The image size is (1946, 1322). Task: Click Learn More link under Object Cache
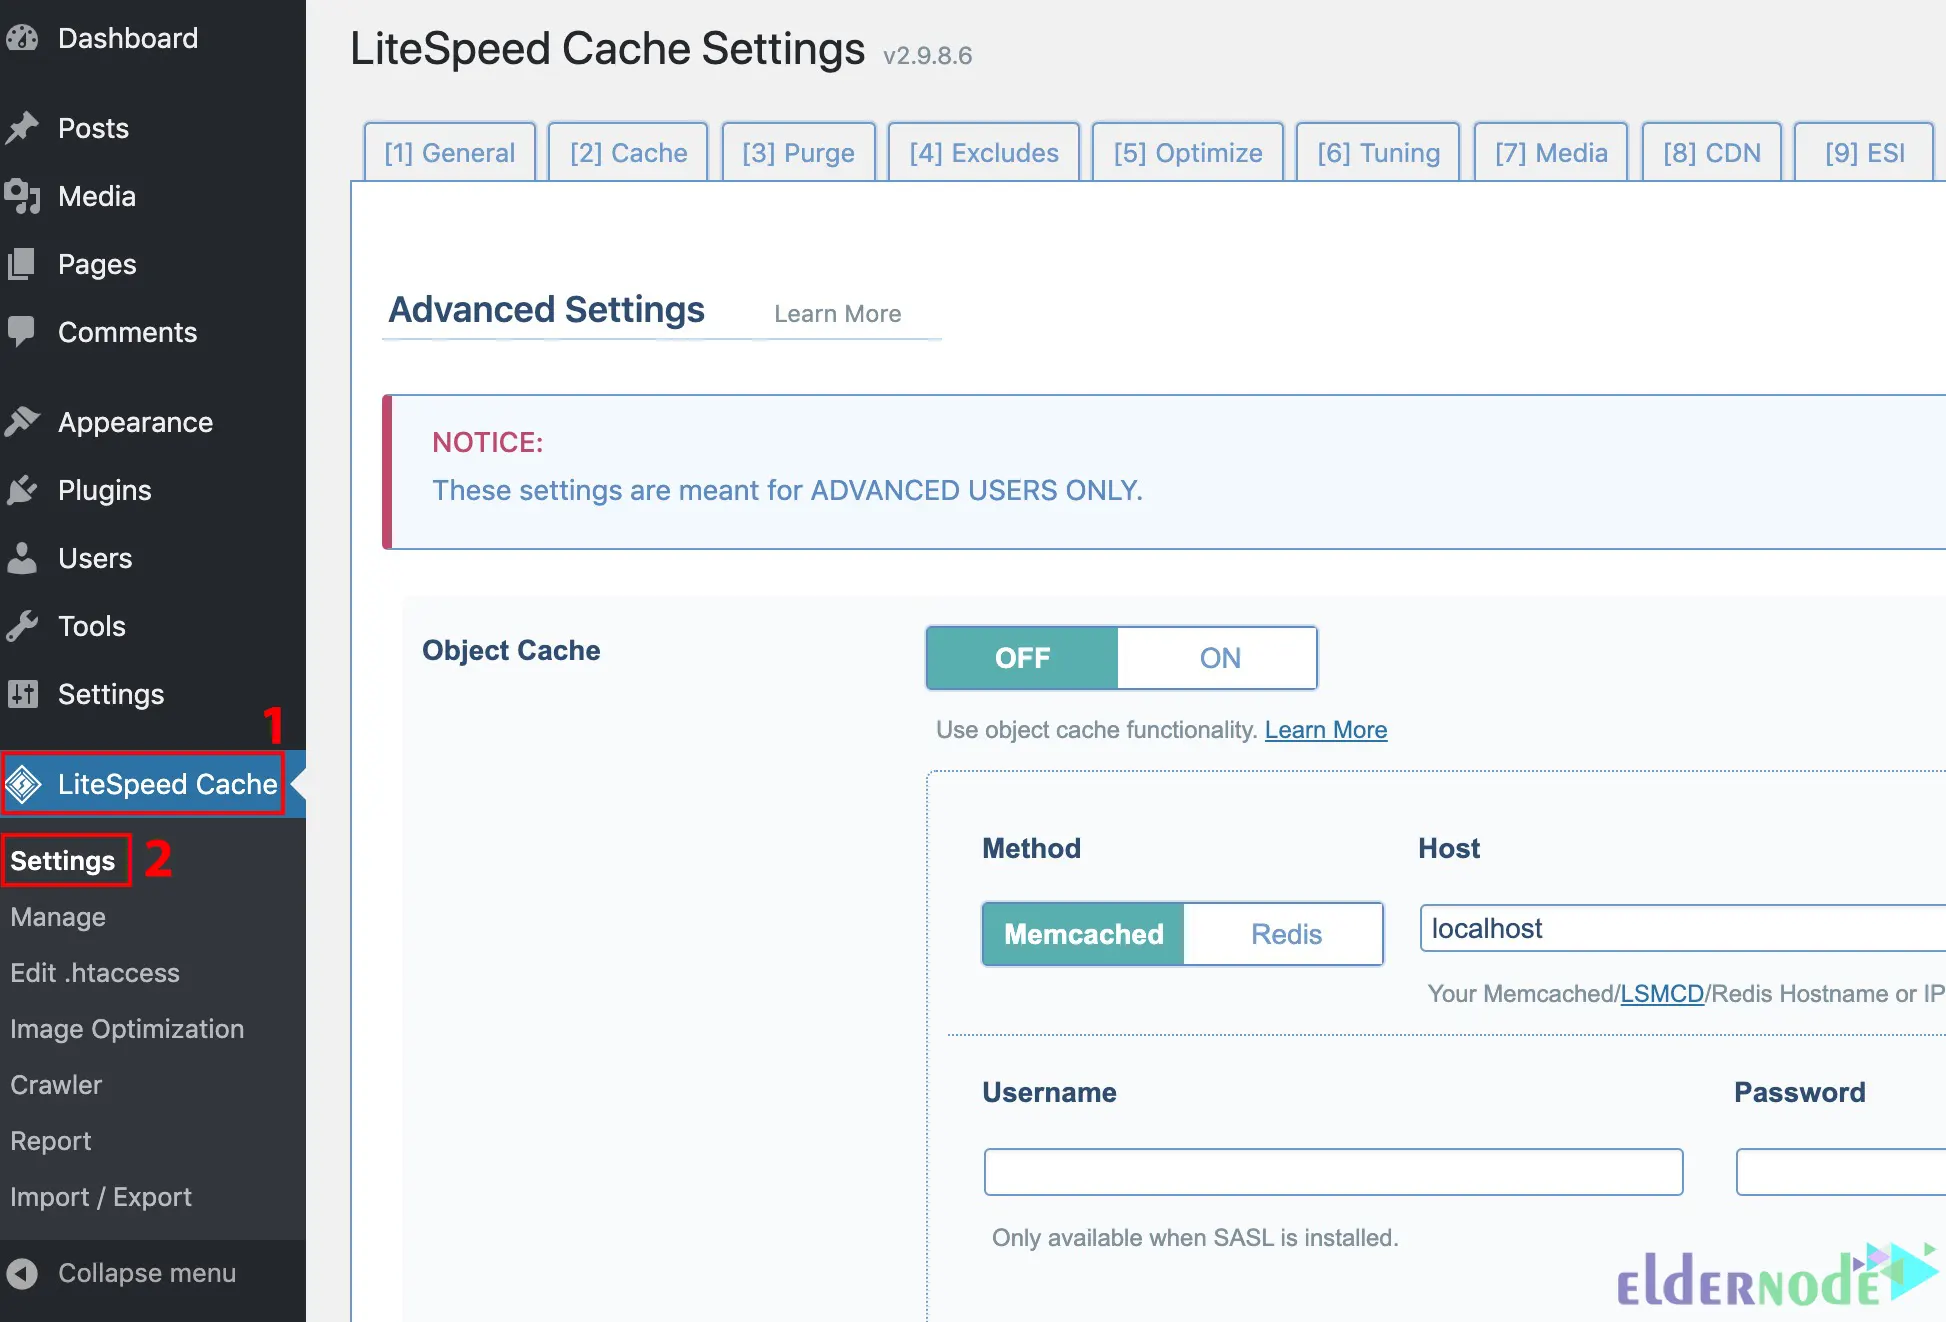[x=1326, y=730]
